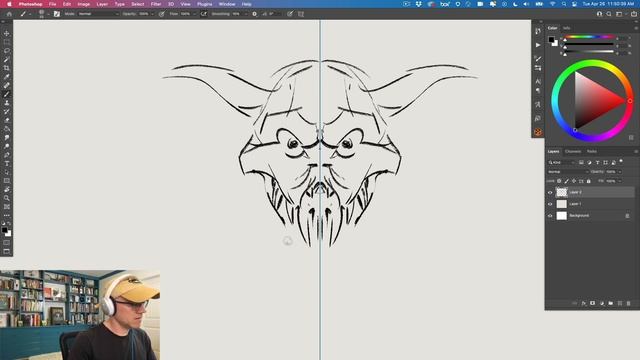
Task: Open the Filter menu
Action: (156, 4)
